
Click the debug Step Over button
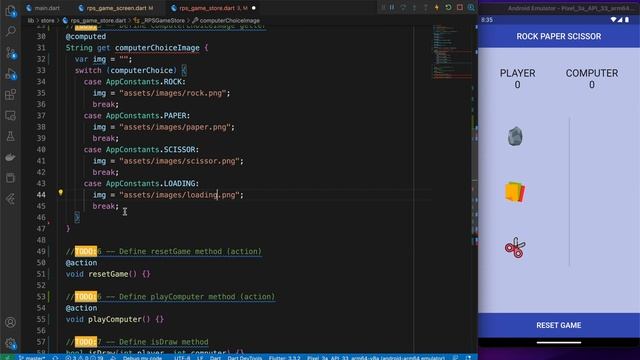point(403,7)
